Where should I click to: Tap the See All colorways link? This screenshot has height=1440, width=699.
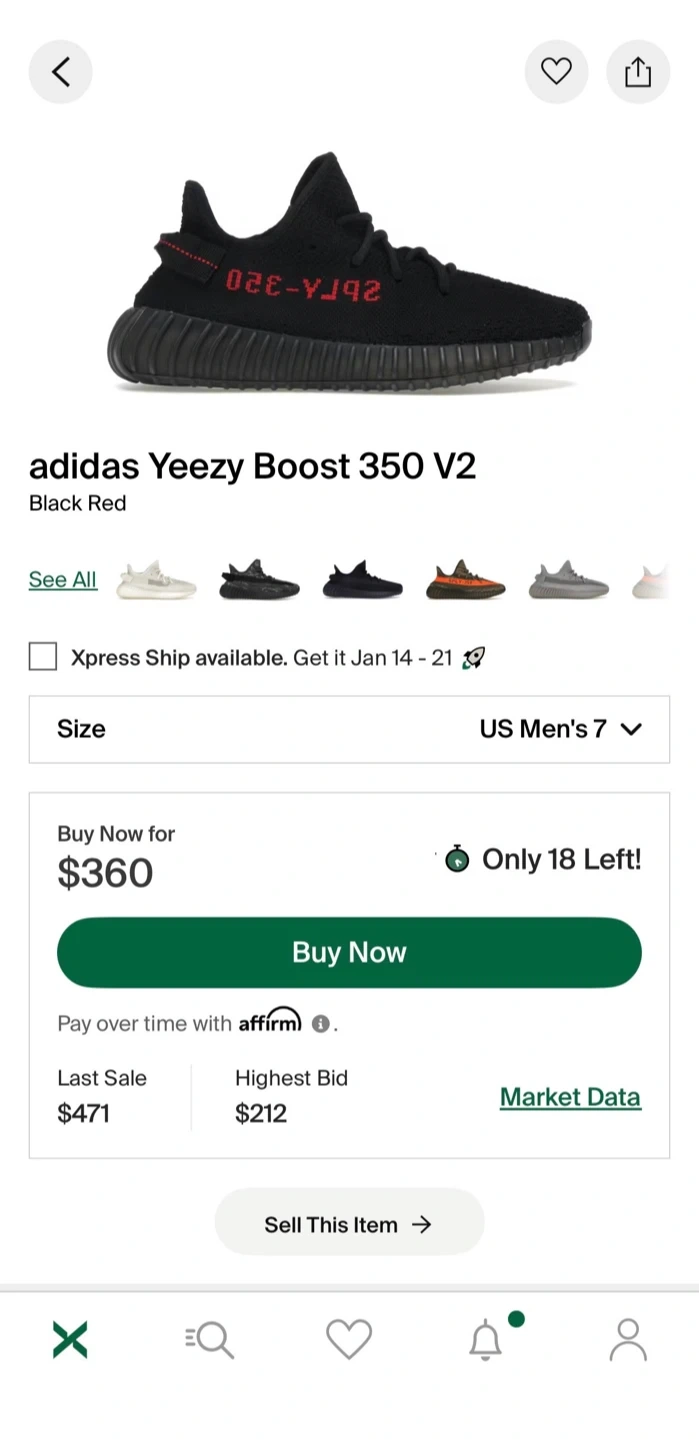point(63,580)
